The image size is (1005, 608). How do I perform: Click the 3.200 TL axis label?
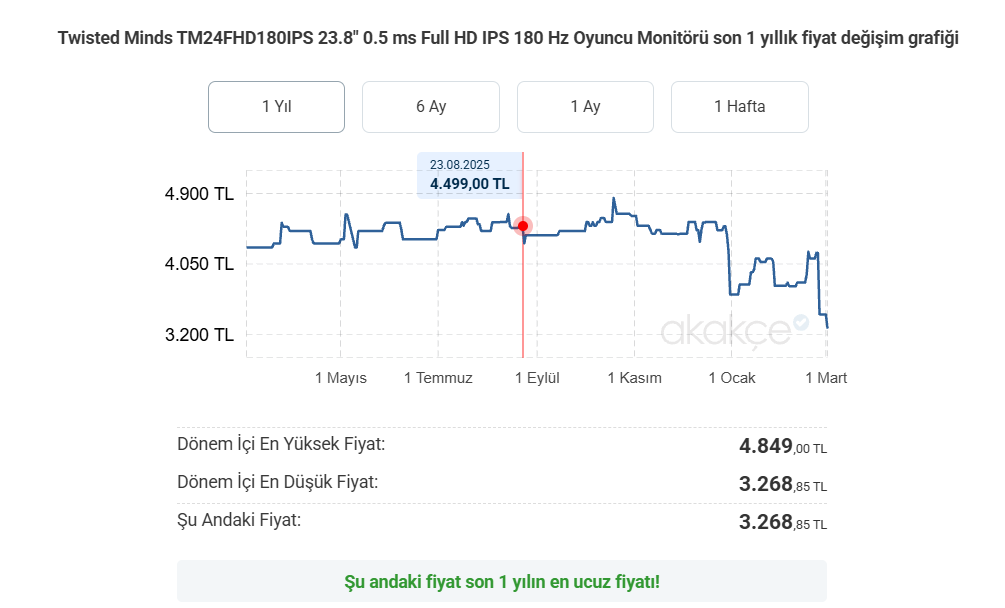point(199,335)
